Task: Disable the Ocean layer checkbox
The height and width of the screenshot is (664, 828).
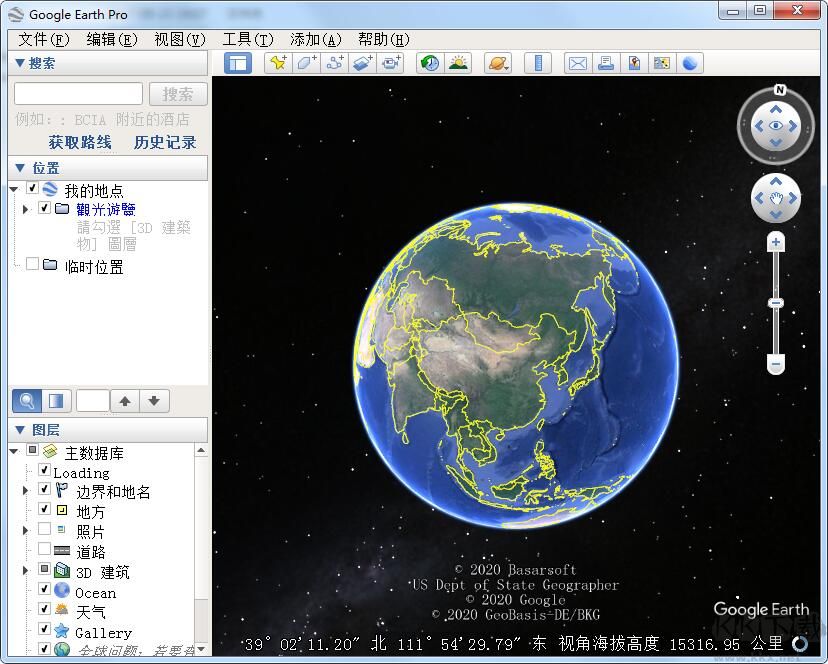Action: point(45,592)
